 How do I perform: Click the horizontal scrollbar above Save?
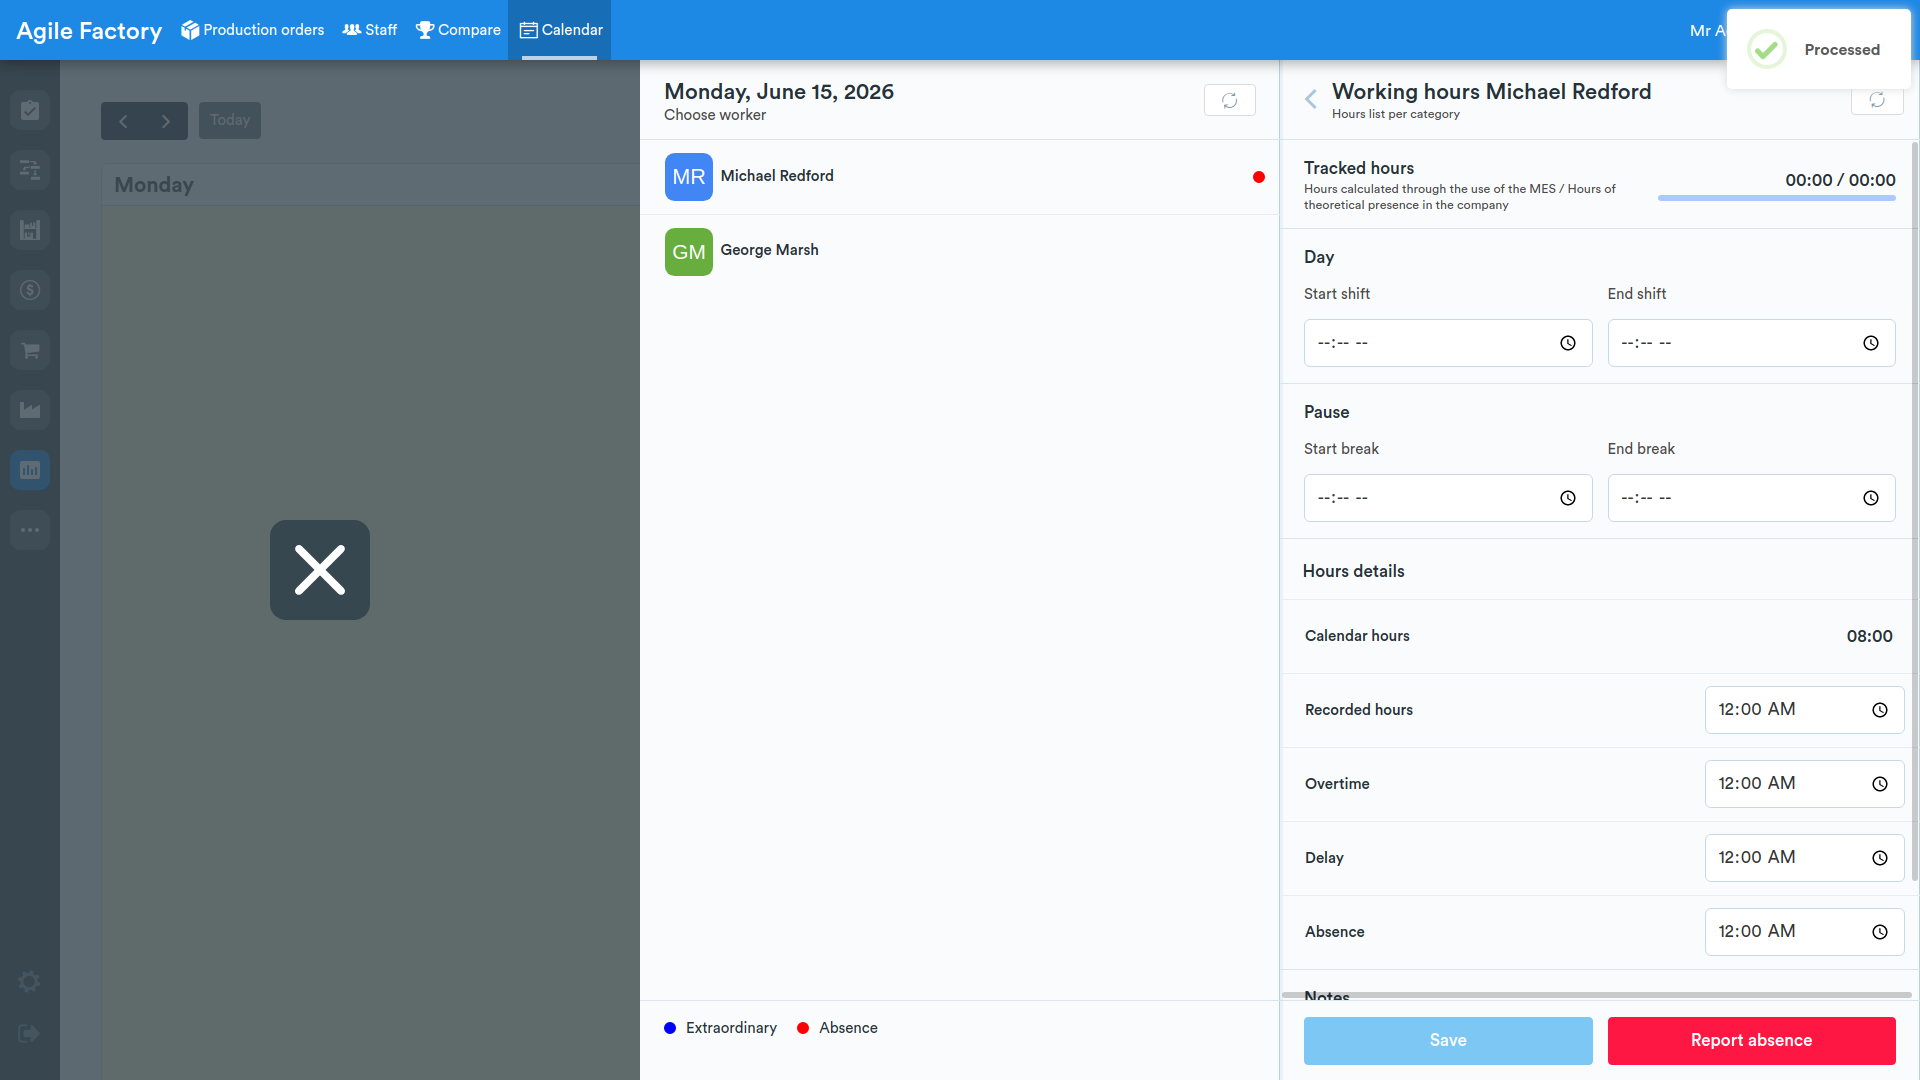click(1597, 995)
